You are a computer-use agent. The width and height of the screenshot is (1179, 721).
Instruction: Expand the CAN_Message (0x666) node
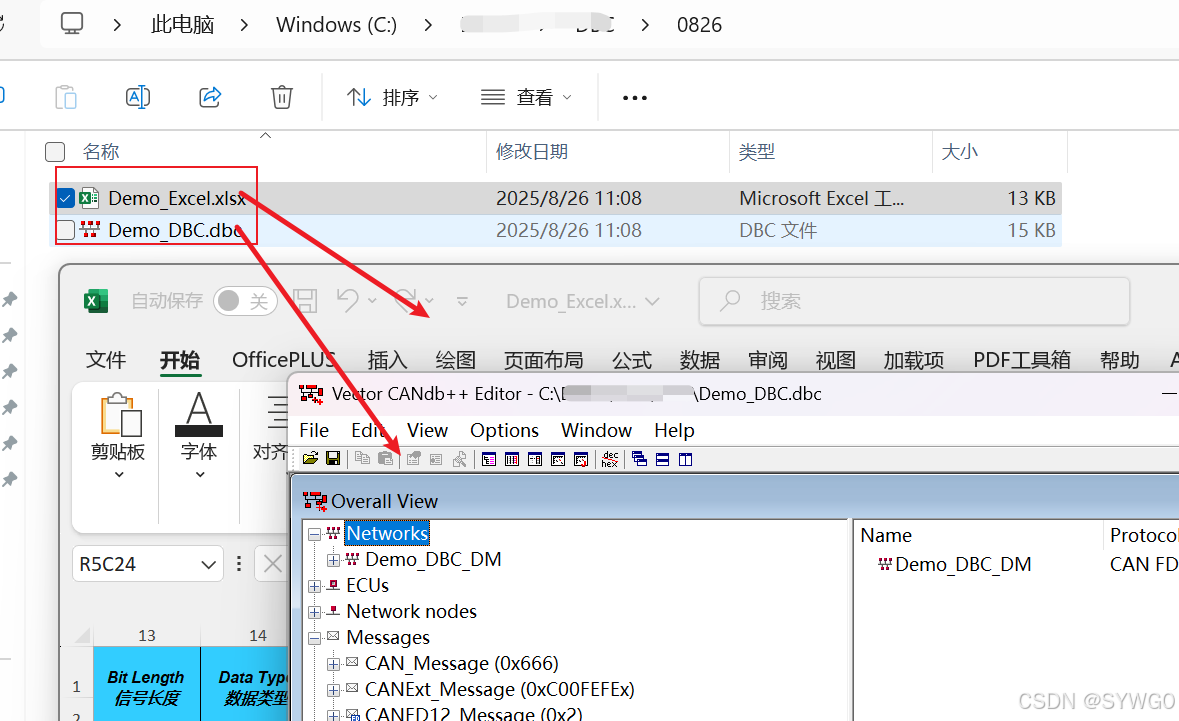tap(333, 664)
